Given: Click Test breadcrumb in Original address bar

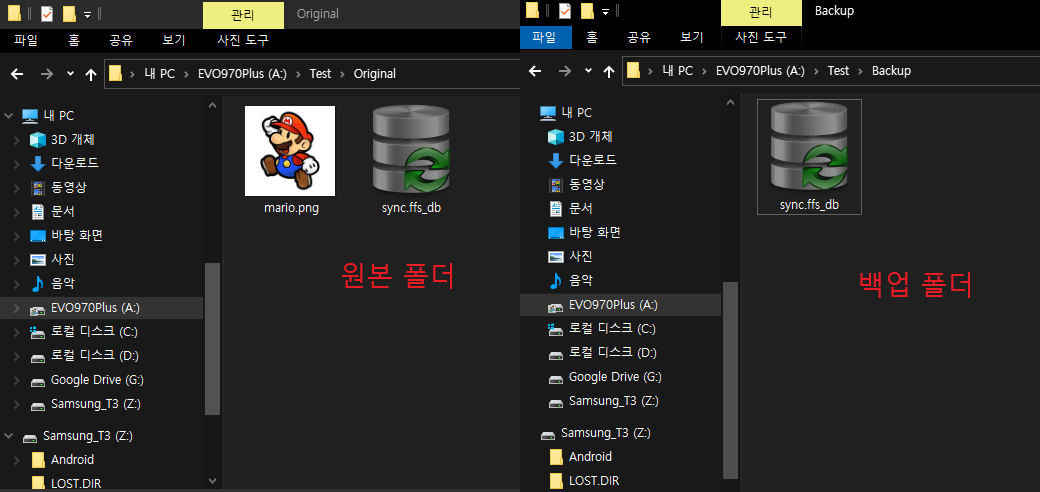Looking at the screenshot, I should 320,74.
